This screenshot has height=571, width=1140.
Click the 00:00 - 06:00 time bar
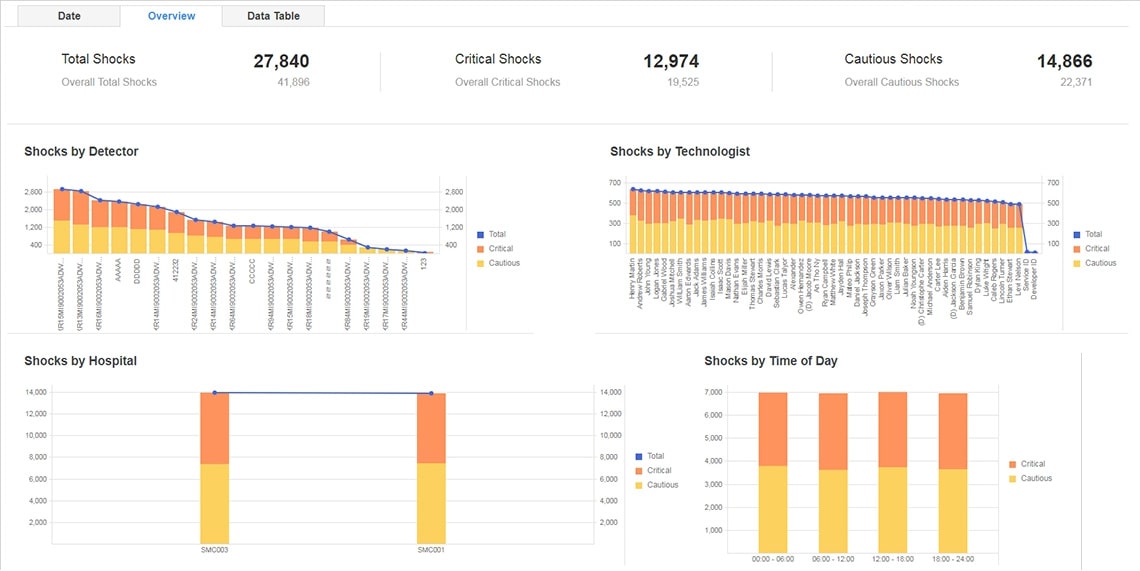[x=773, y=470]
